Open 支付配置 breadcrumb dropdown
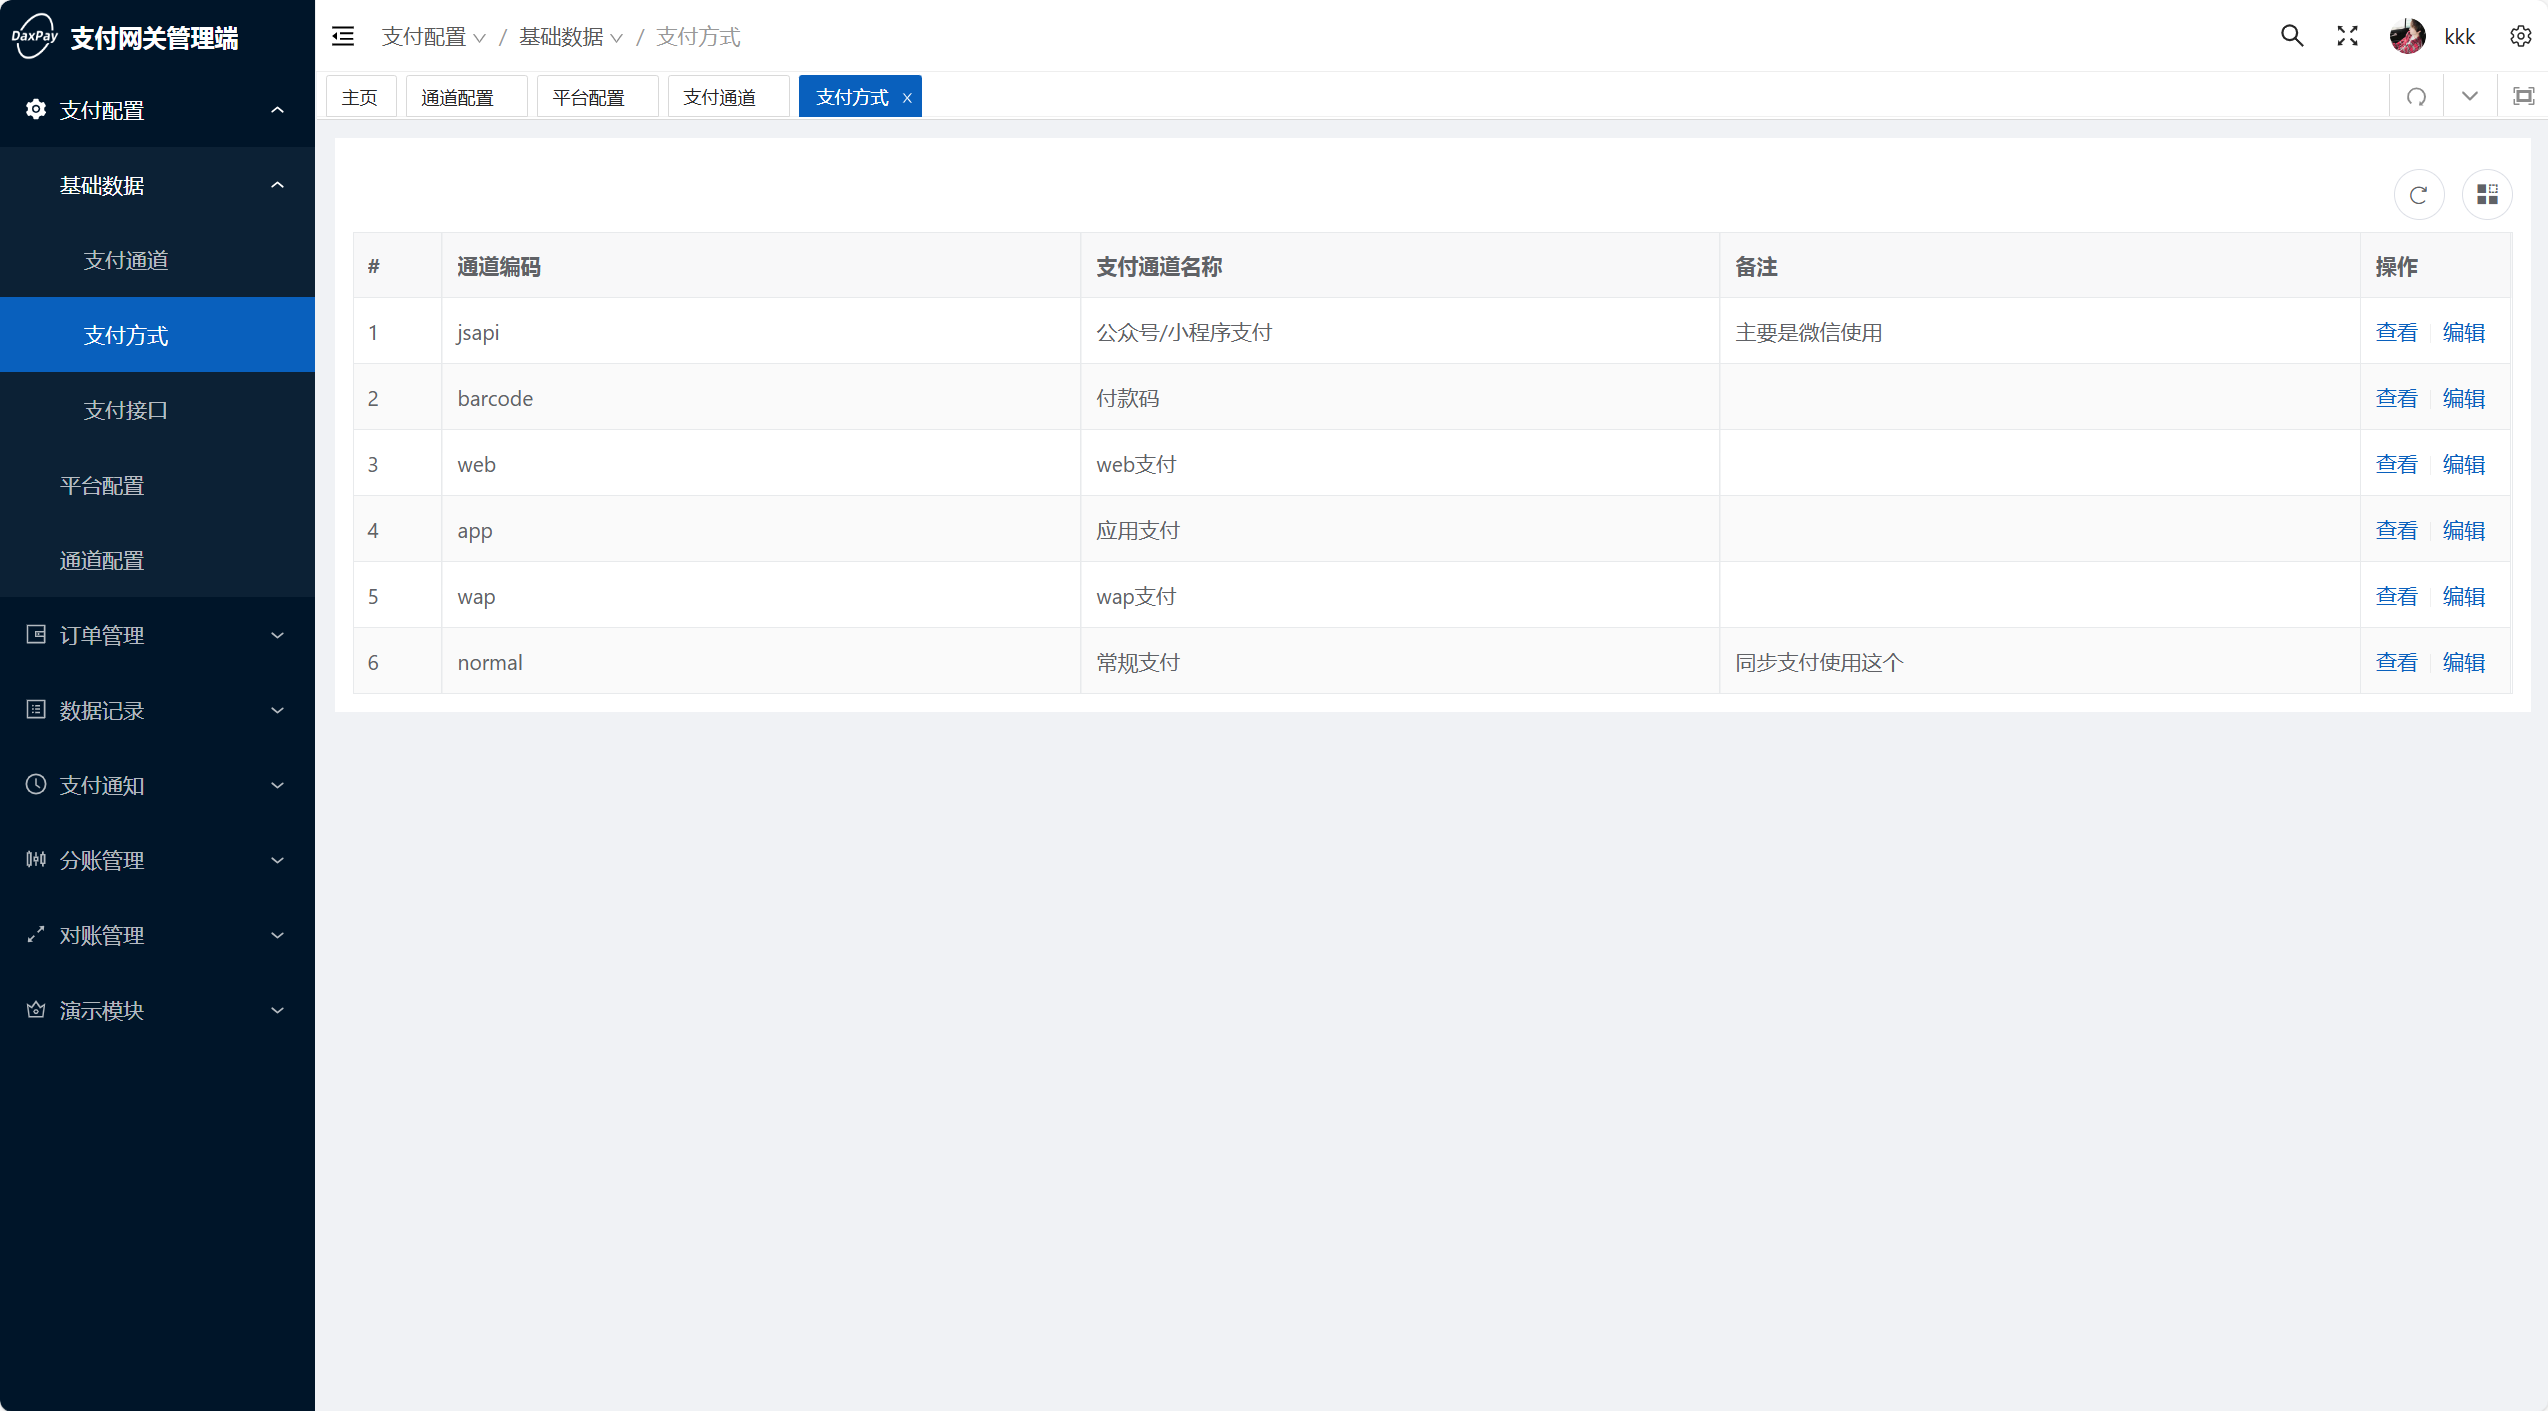 tap(434, 37)
